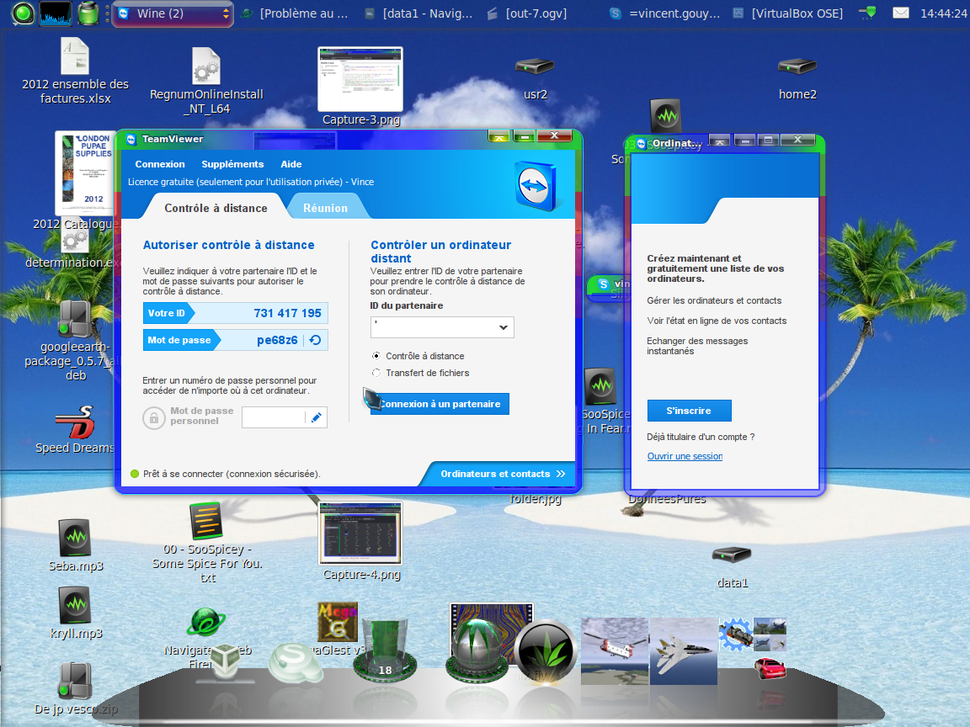Click the password value pe68z6
This screenshot has width=970, height=727.
pos(277,340)
